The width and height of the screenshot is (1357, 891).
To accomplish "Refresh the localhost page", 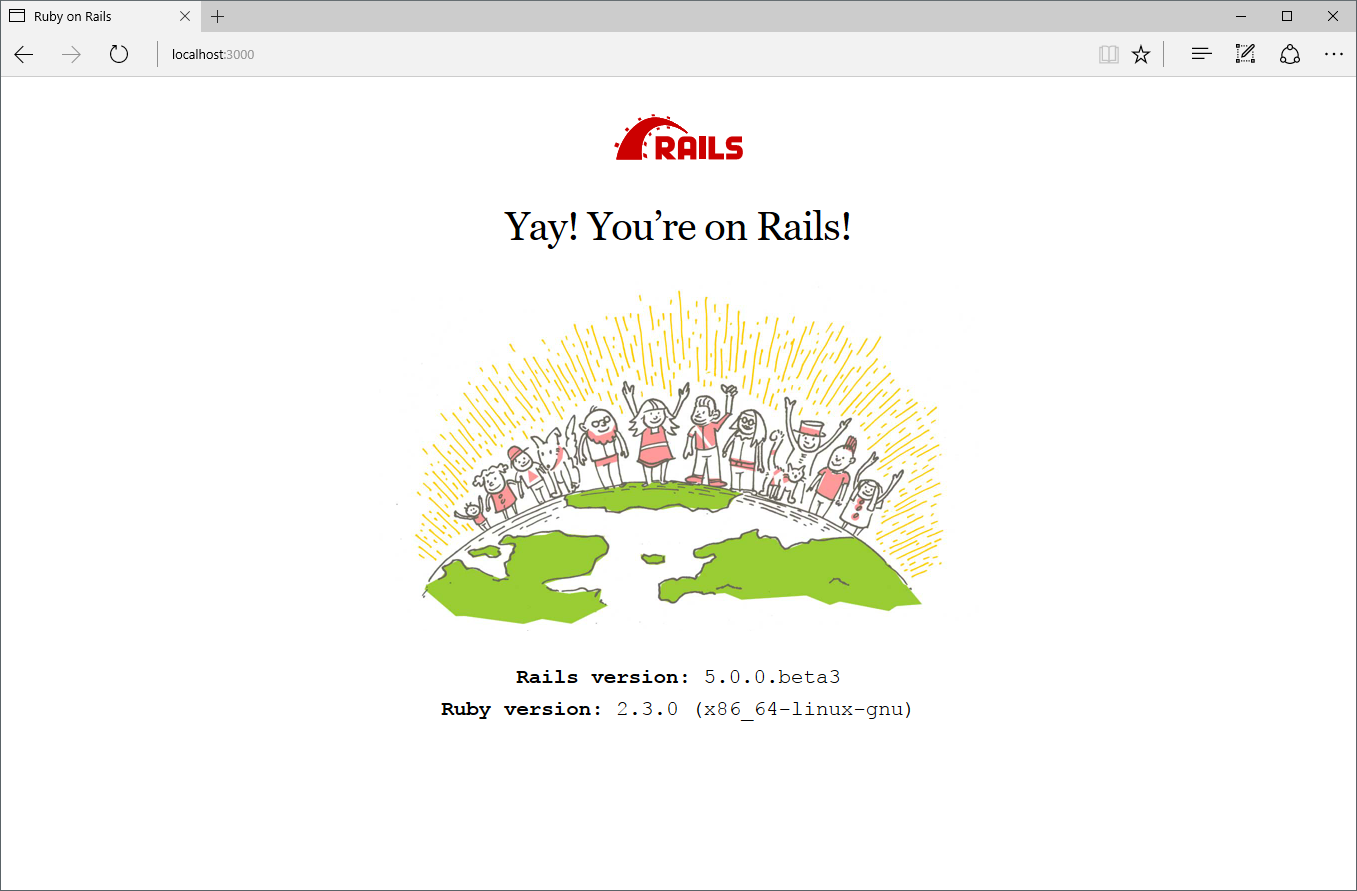I will coord(119,54).
